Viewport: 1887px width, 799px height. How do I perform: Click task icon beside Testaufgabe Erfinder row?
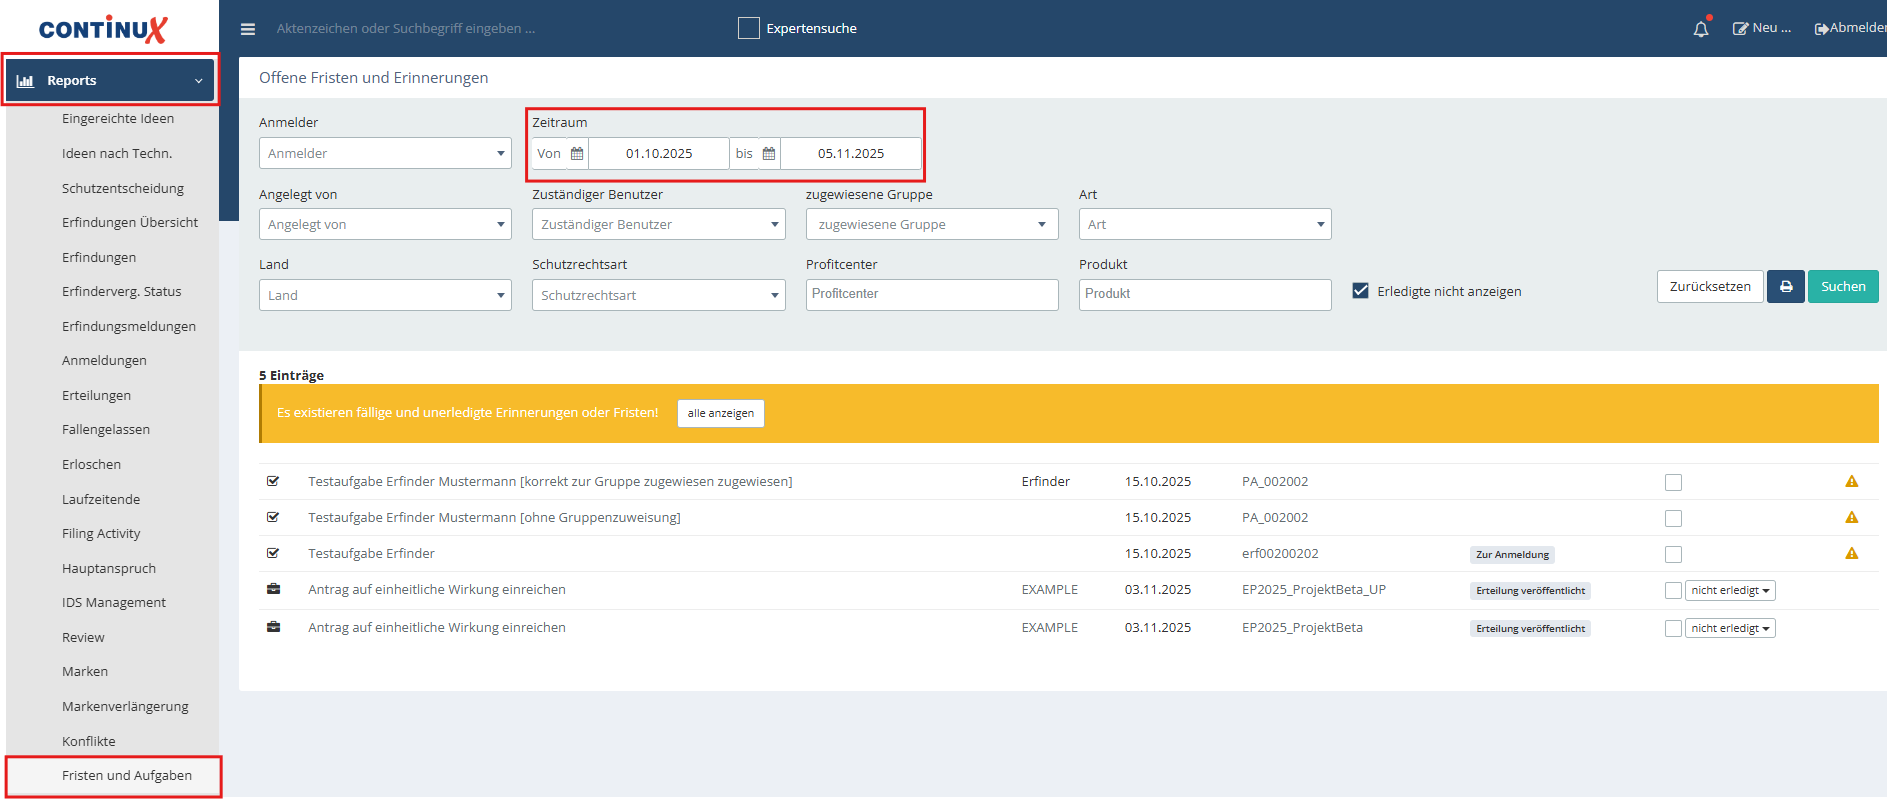click(x=273, y=554)
